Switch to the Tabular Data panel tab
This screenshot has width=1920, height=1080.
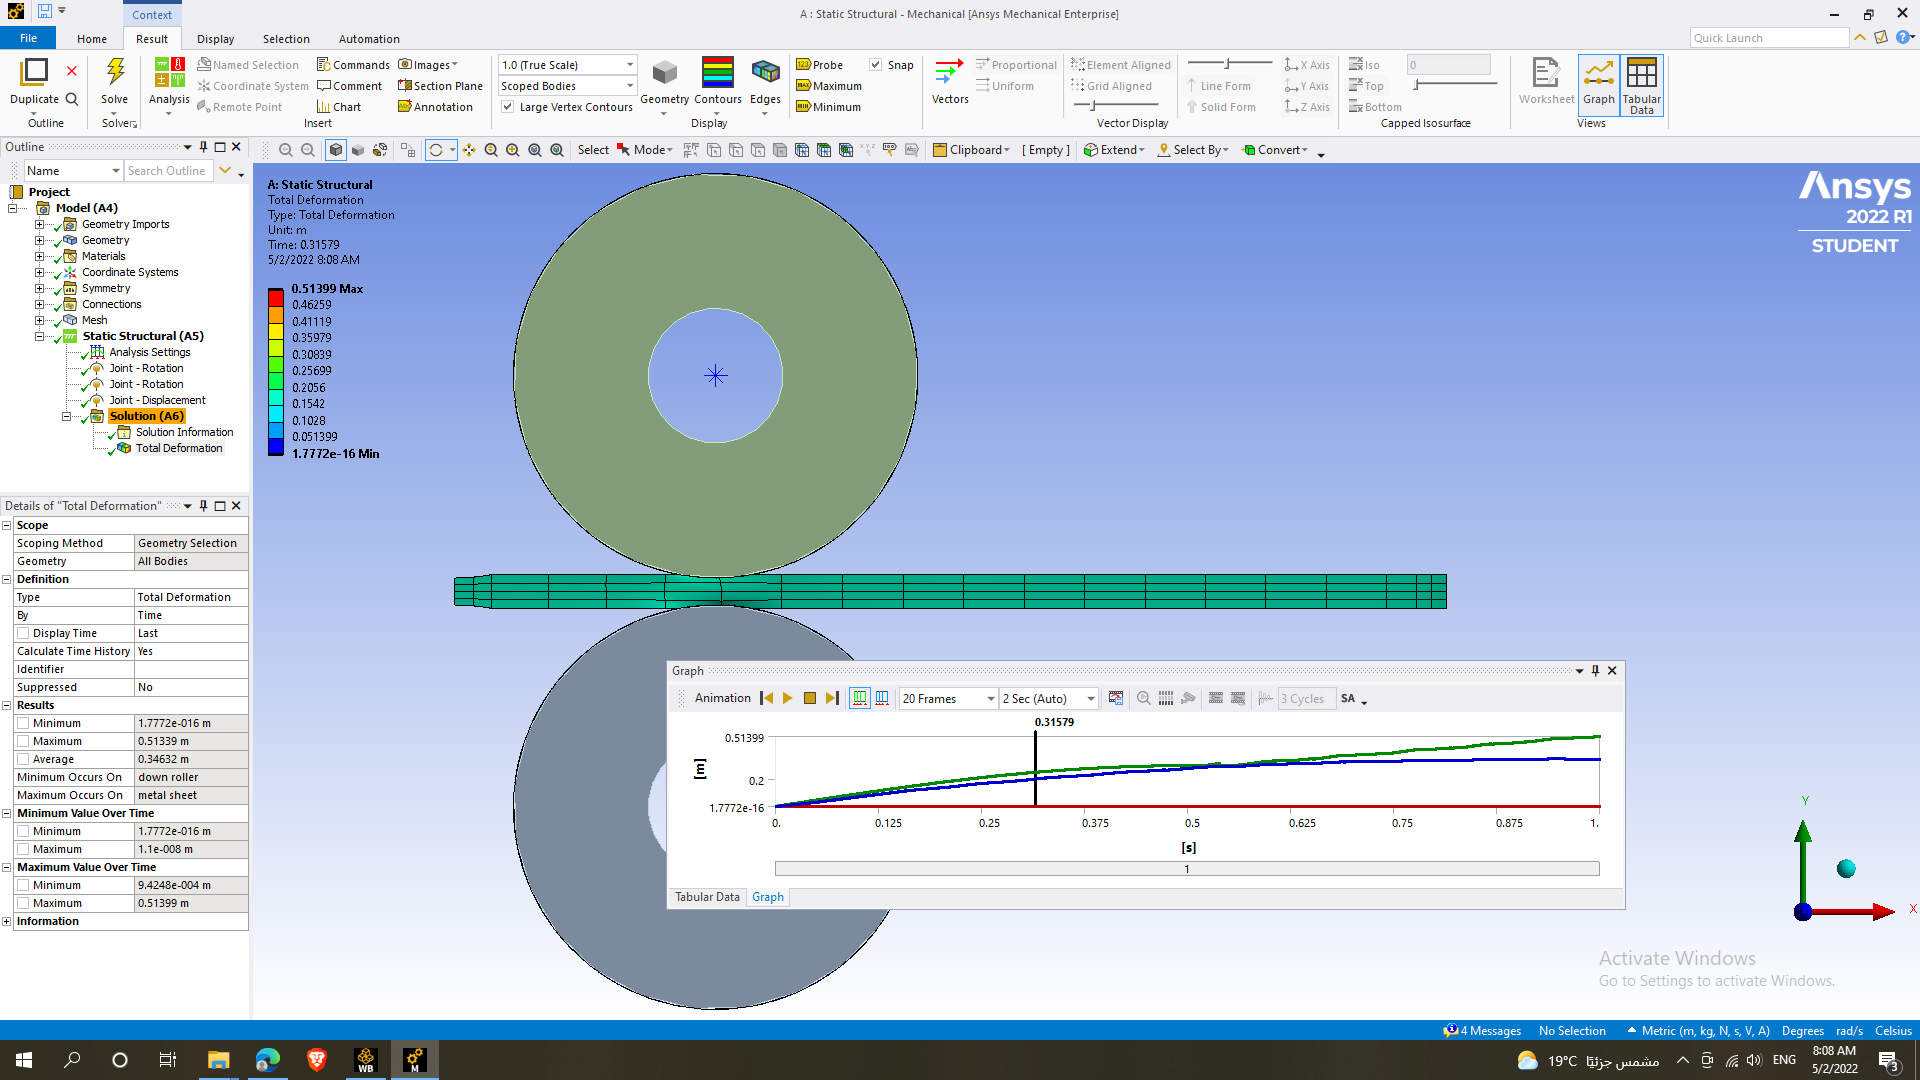coord(707,897)
